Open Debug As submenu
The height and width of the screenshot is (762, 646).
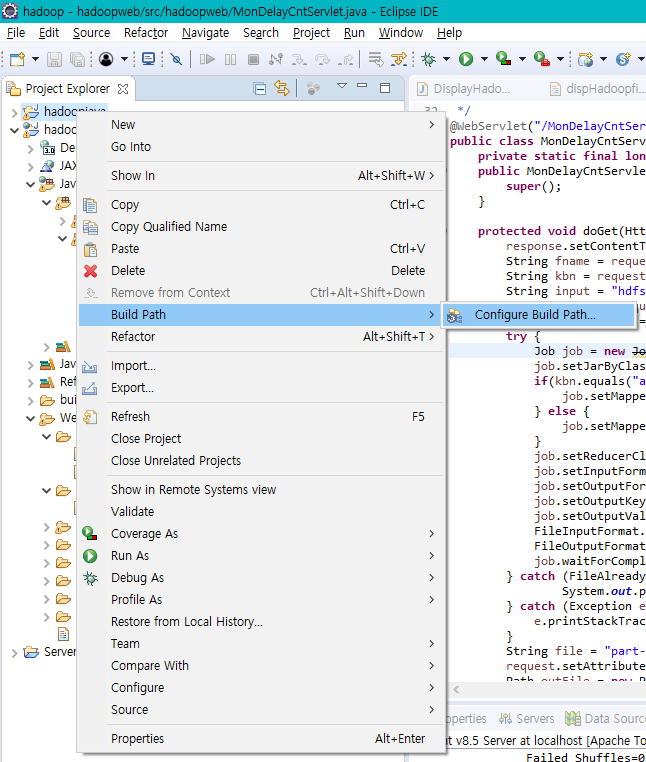(261, 578)
